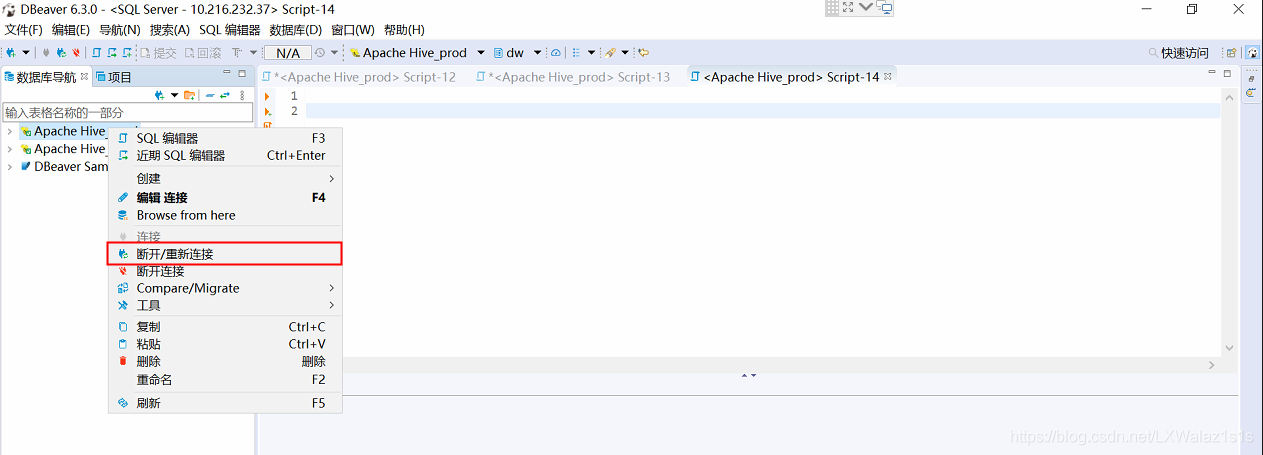The height and width of the screenshot is (455, 1263).
Task: Click the 回滚 rollback toolbar button
Action: (x=203, y=52)
